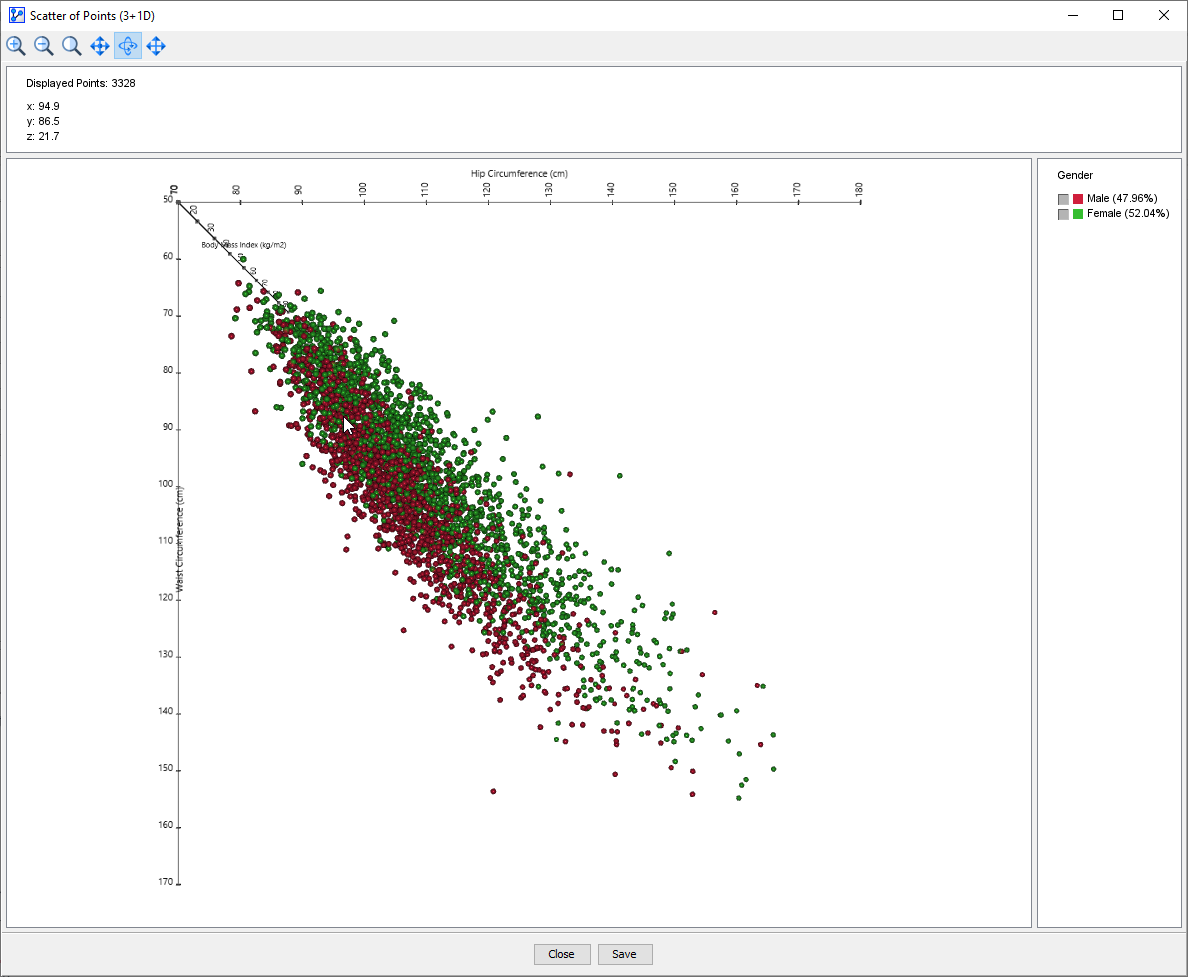Image resolution: width=1188 pixels, height=977 pixels.
Task: Close the window with the title bar X
Action: [x=1163, y=15]
